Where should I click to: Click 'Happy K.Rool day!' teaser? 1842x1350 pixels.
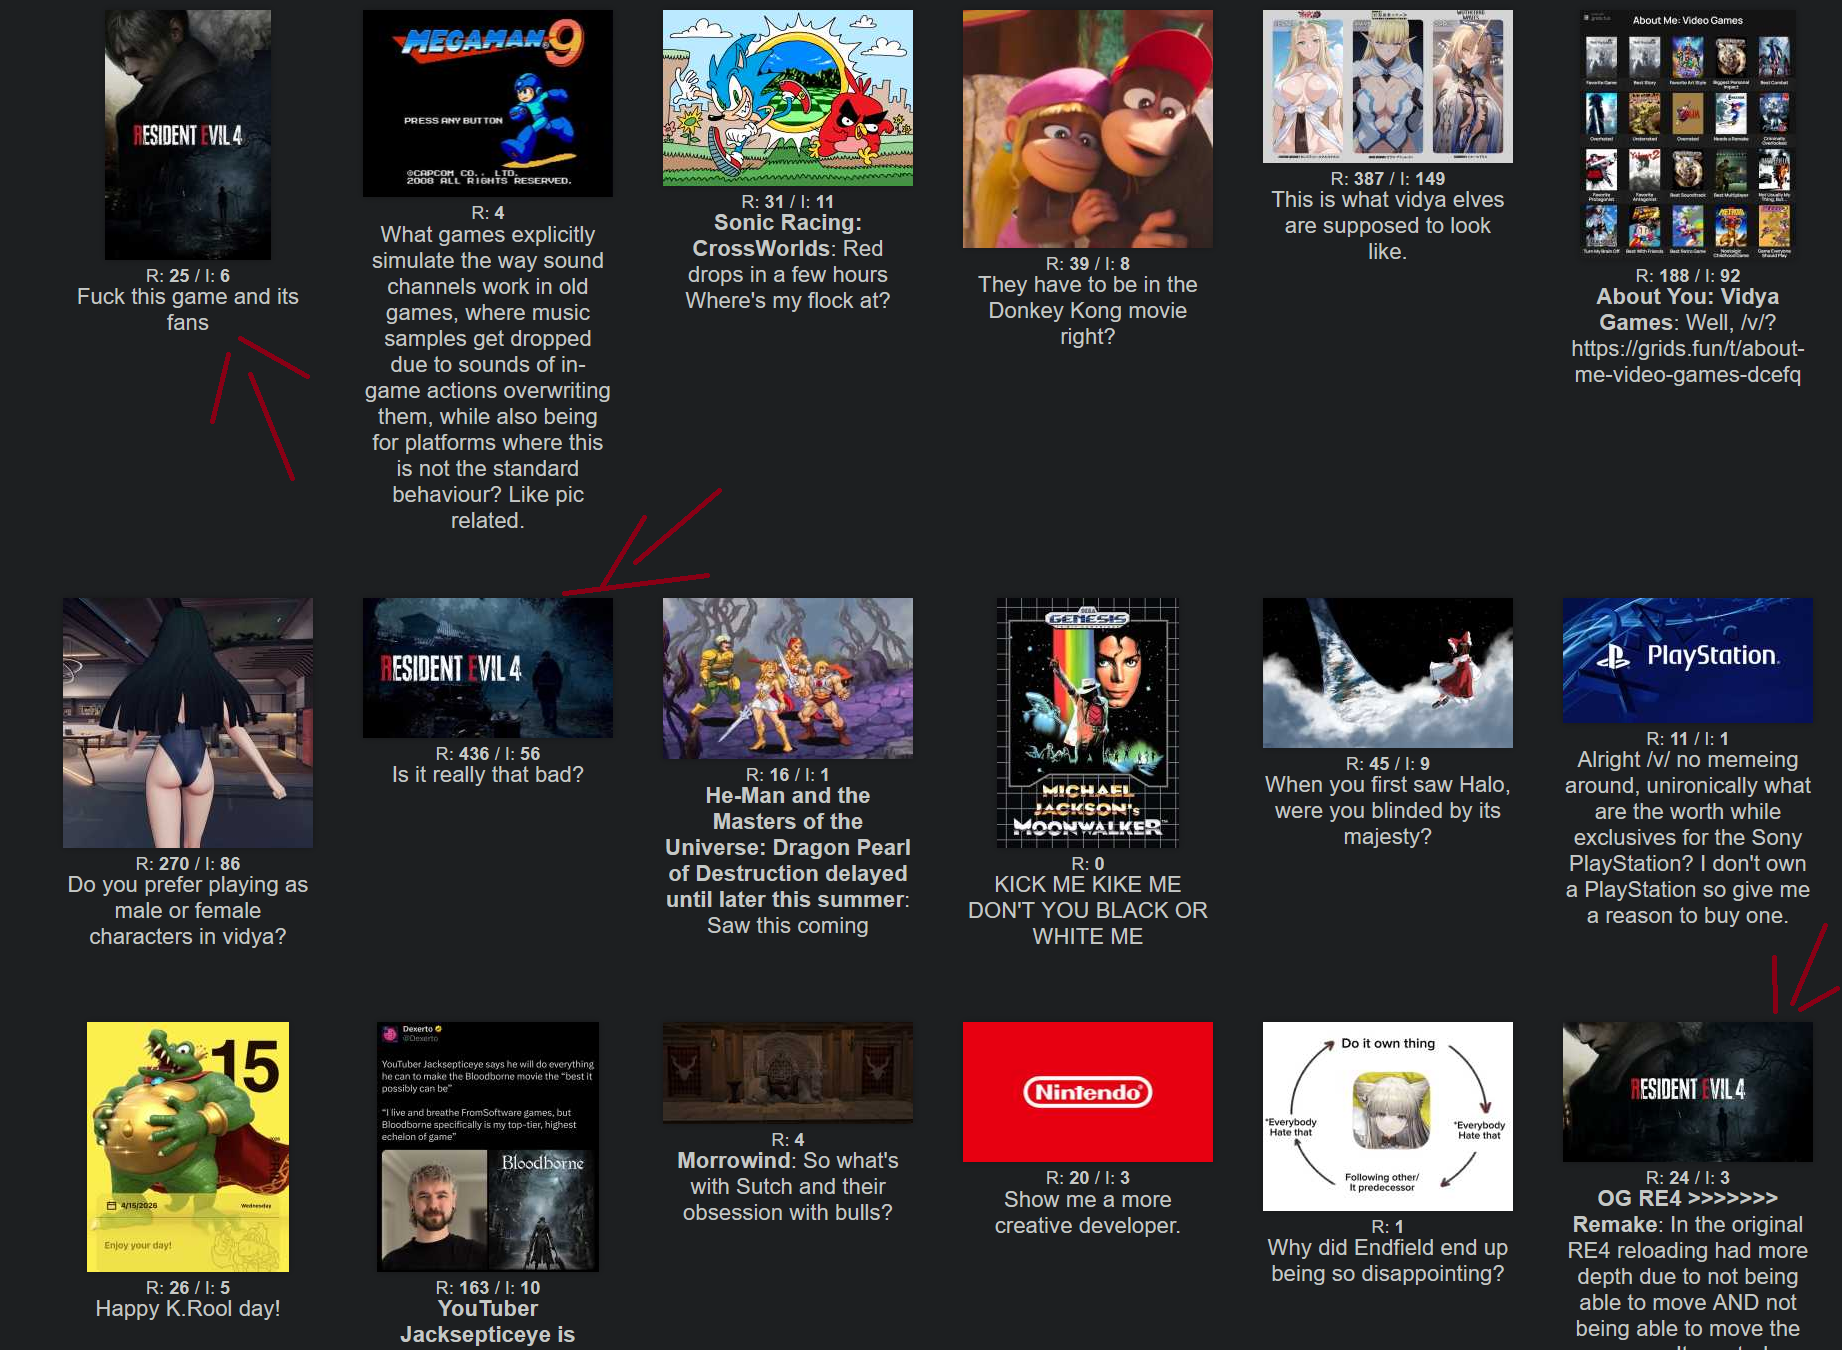tap(188, 1309)
